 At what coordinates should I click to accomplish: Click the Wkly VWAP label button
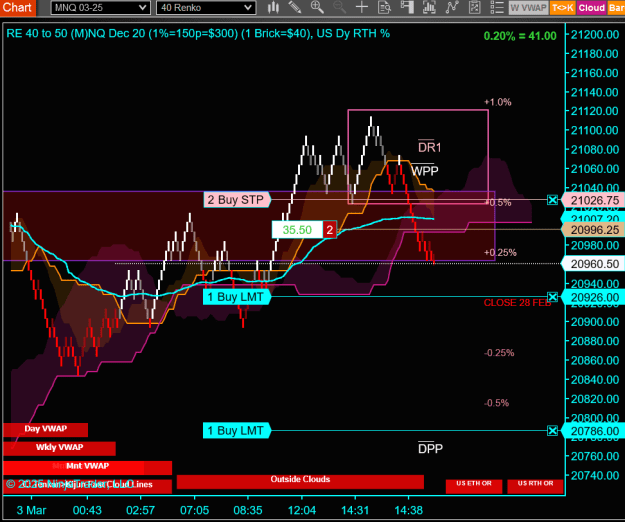(59, 448)
